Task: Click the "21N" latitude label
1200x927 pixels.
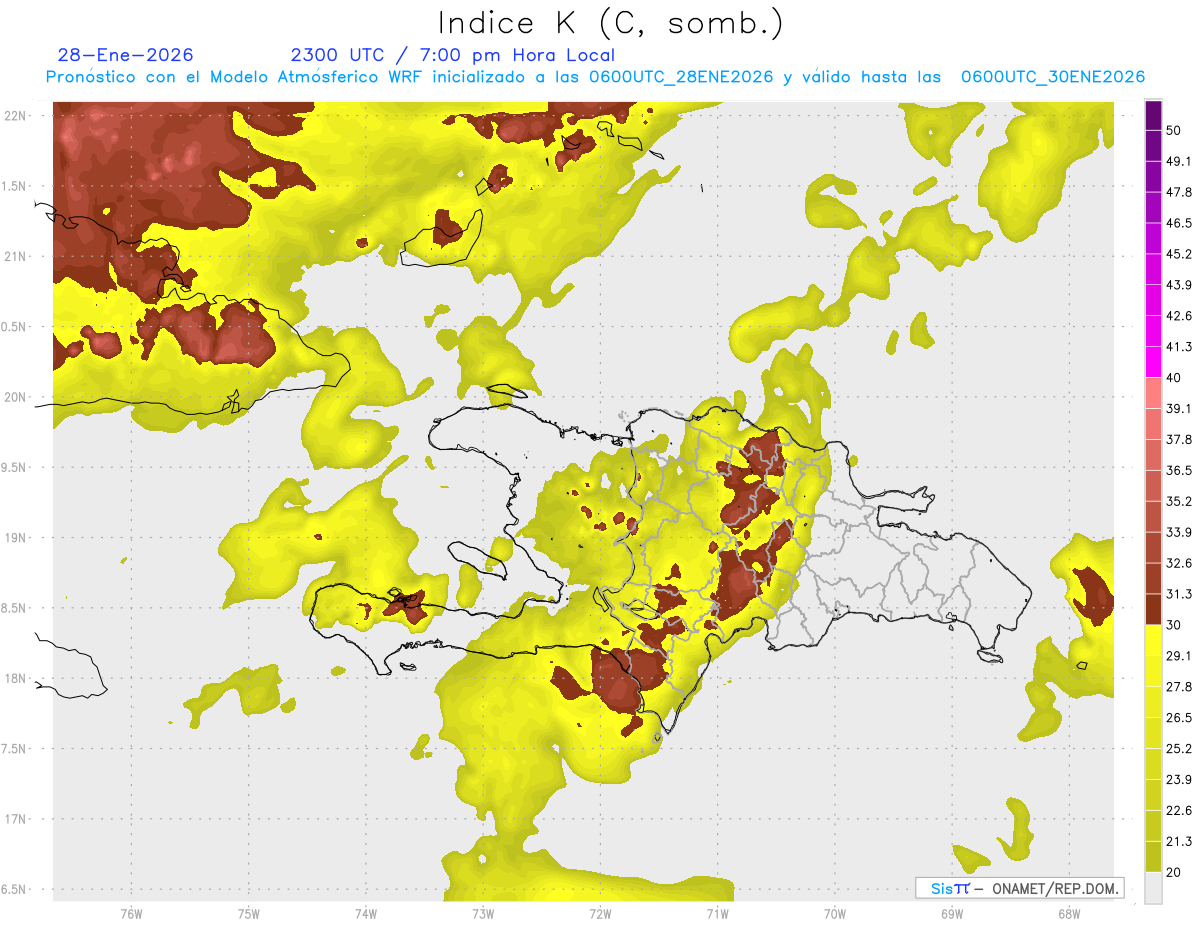Action: [x=17, y=256]
